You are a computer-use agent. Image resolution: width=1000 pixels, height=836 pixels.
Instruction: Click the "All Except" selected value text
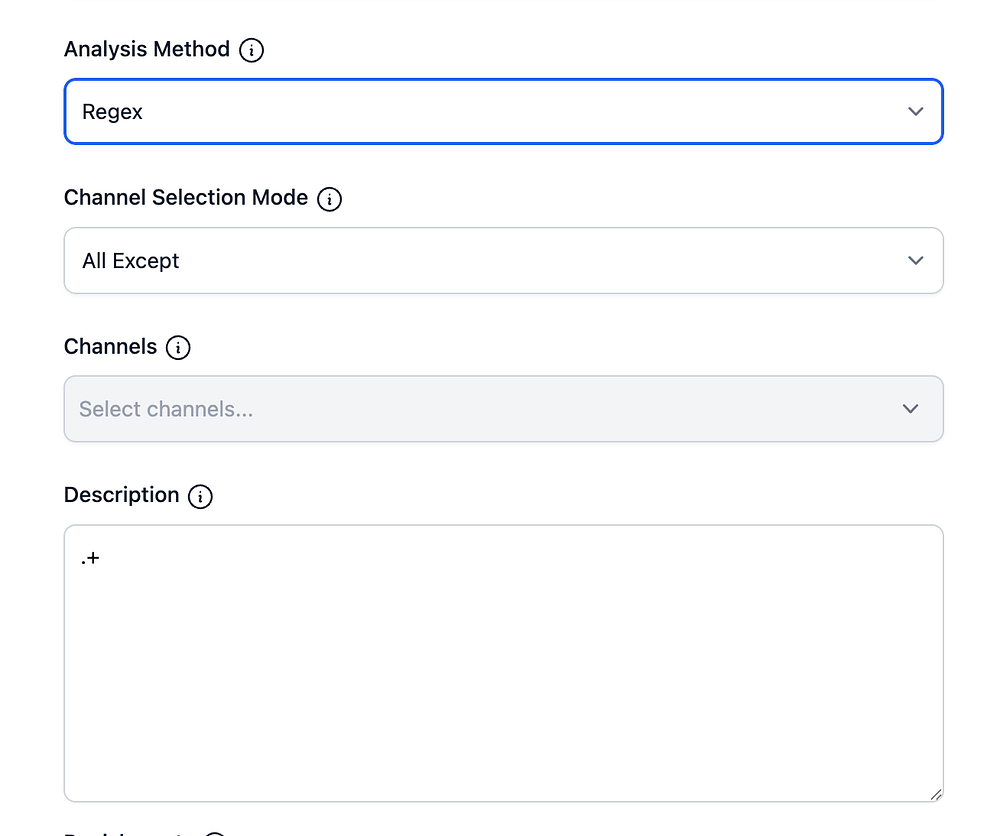(x=131, y=261)
